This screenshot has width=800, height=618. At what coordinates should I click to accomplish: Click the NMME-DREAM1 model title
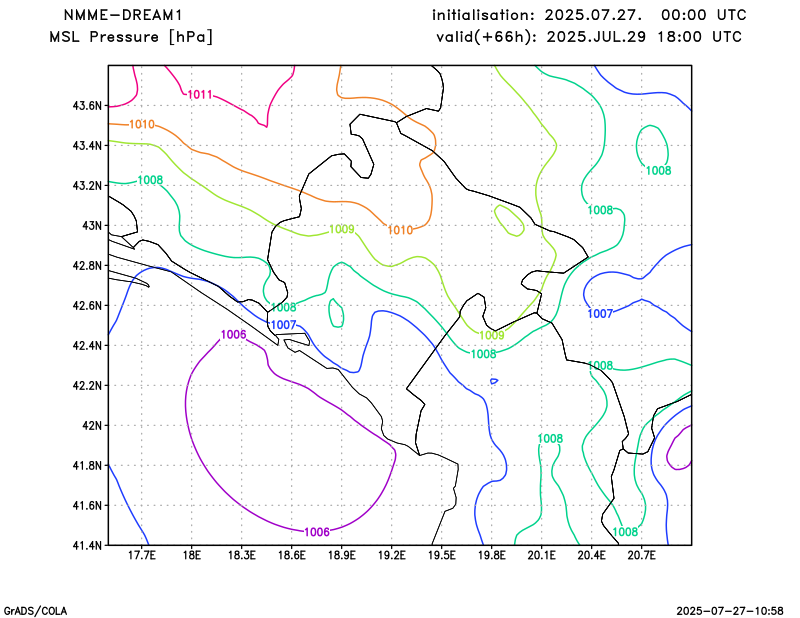coord(123,15)
